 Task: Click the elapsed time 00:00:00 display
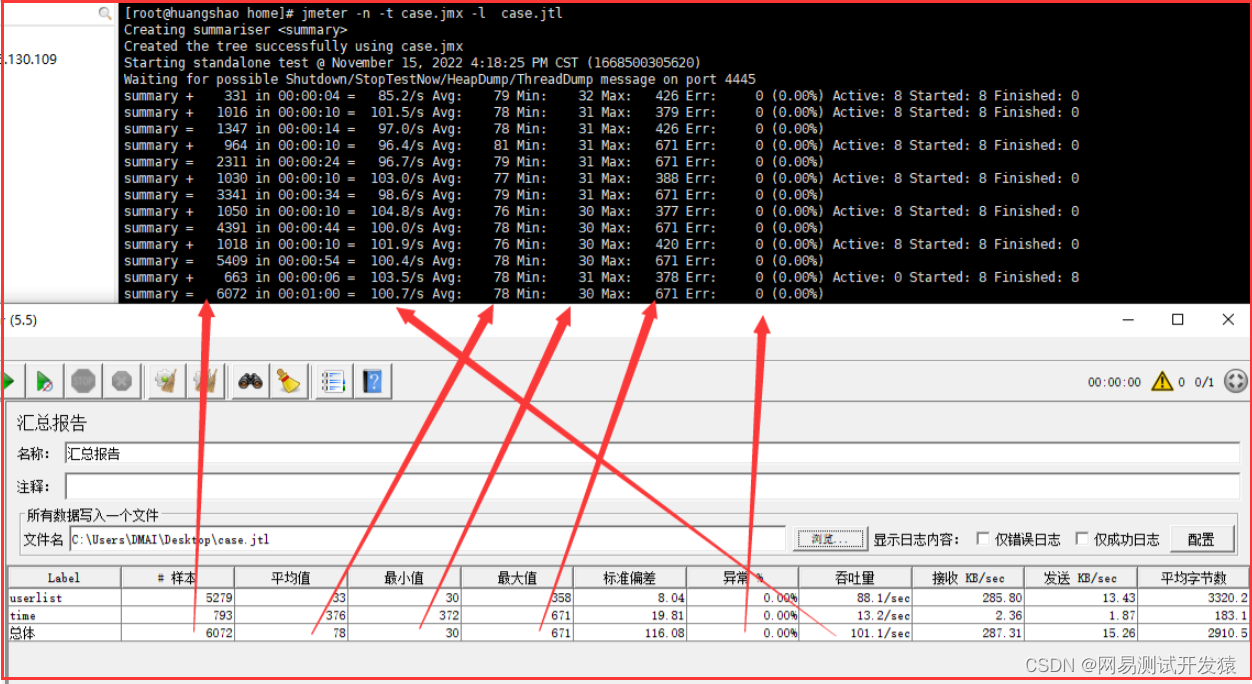(1114, 382)
